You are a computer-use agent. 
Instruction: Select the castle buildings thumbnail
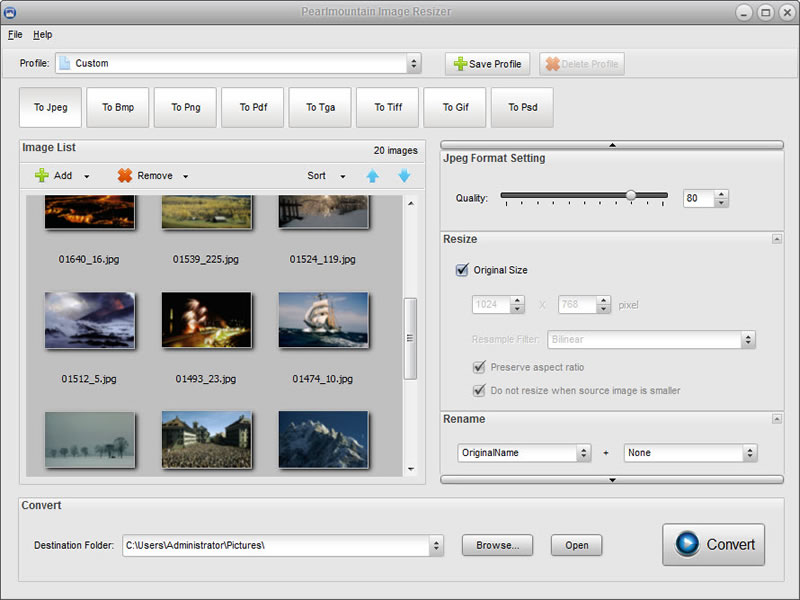pyautogui.click(x=206, y=440)
